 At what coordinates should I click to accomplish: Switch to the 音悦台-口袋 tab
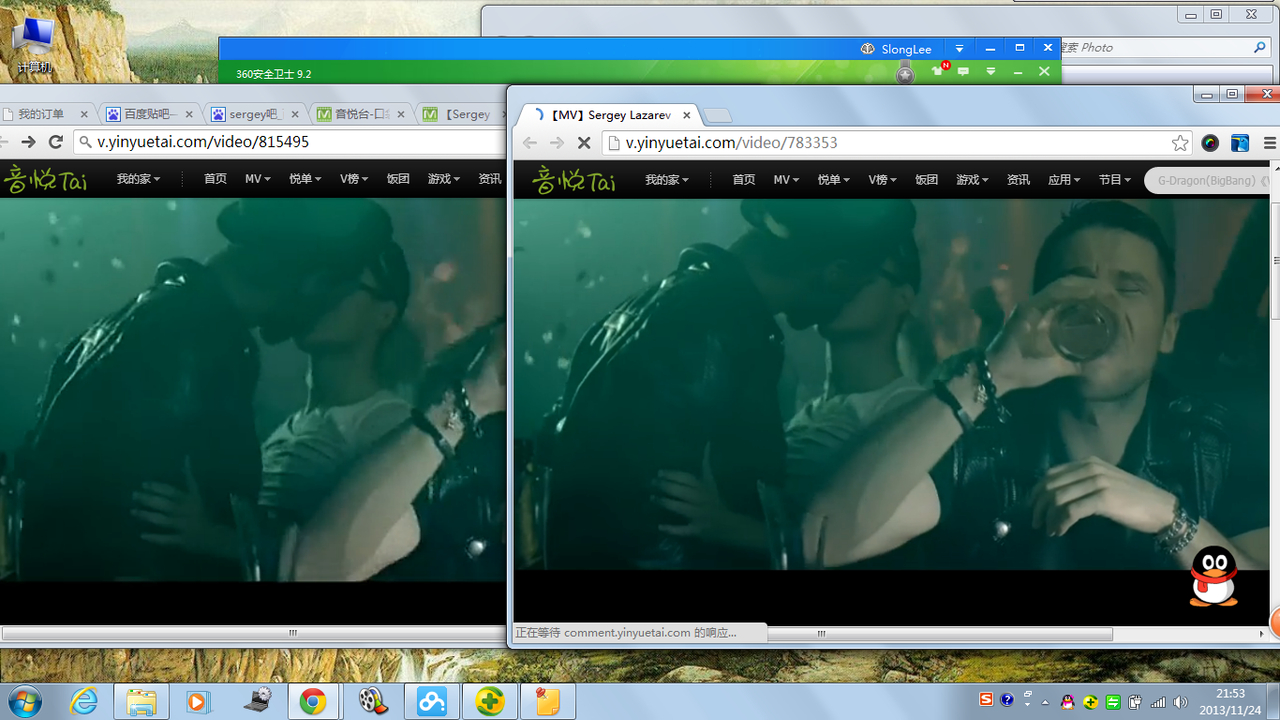pyautogui.click(x=361, y=114)
